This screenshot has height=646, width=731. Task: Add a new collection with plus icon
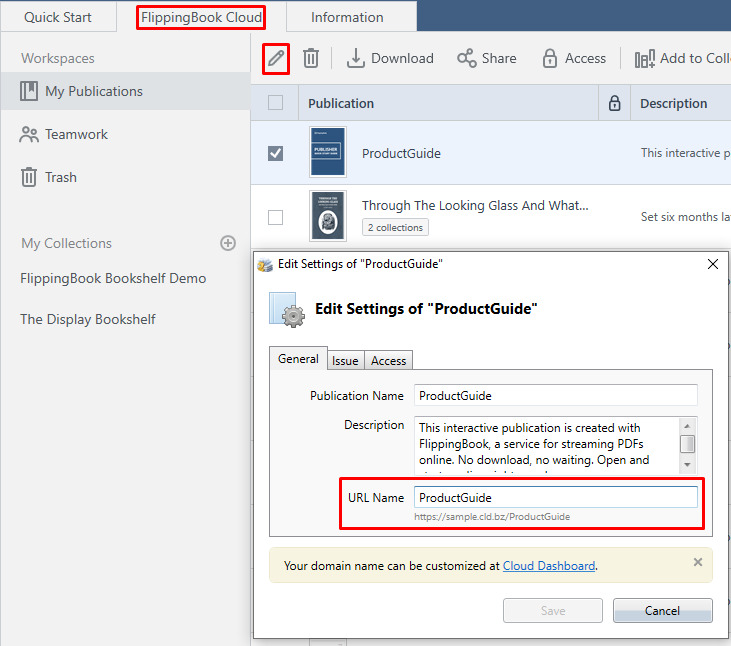228,243
